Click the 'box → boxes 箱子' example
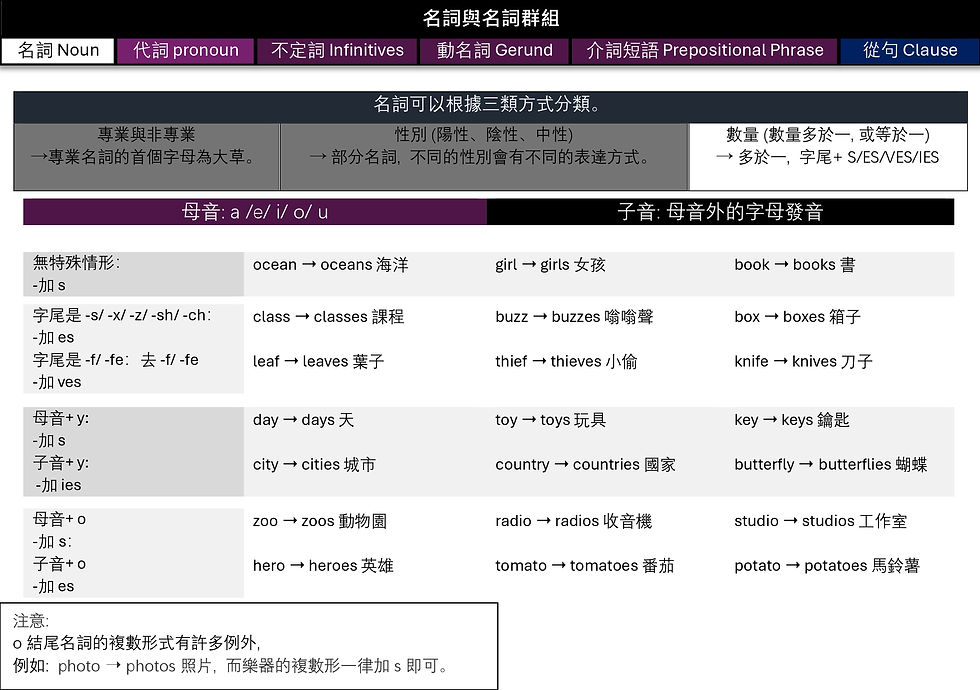 pos(798,317)
